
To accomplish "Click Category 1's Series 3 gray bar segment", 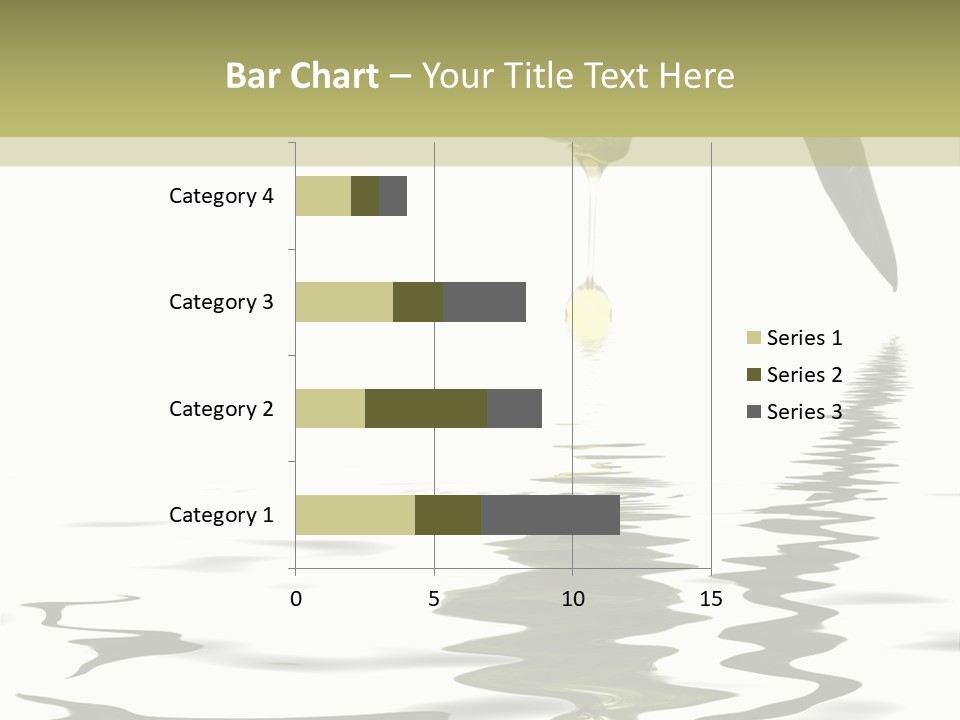I will click(x=550, y=515).
